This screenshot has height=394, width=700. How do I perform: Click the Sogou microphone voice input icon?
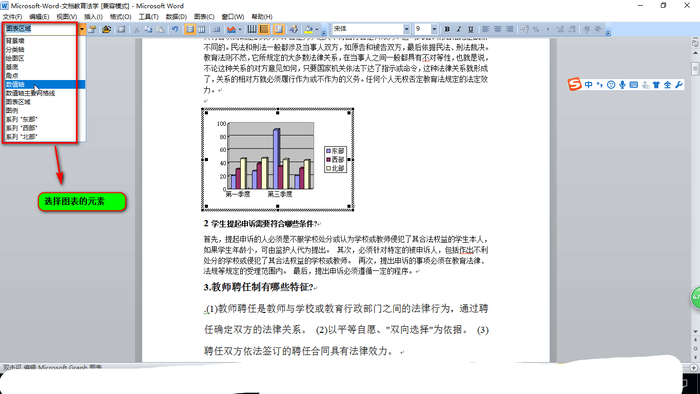tap(622, 84)
